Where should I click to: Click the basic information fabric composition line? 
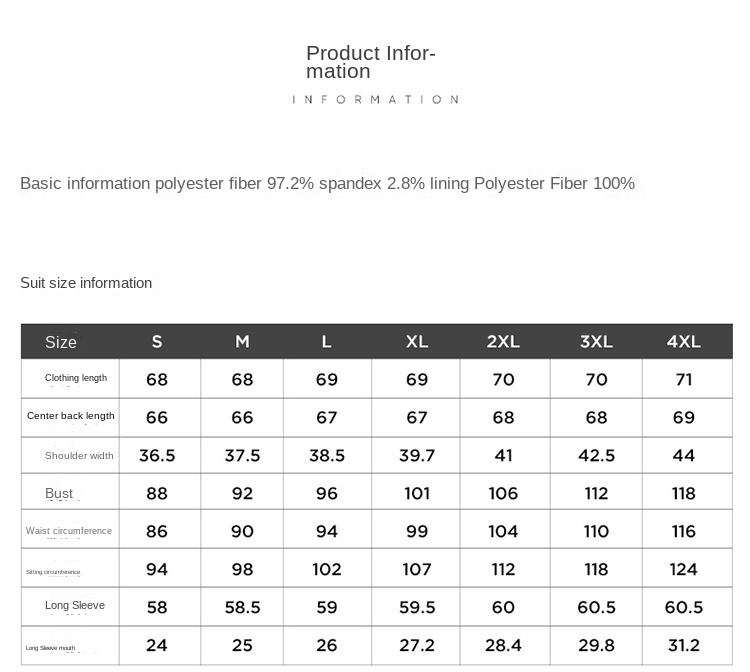(327, 184)
